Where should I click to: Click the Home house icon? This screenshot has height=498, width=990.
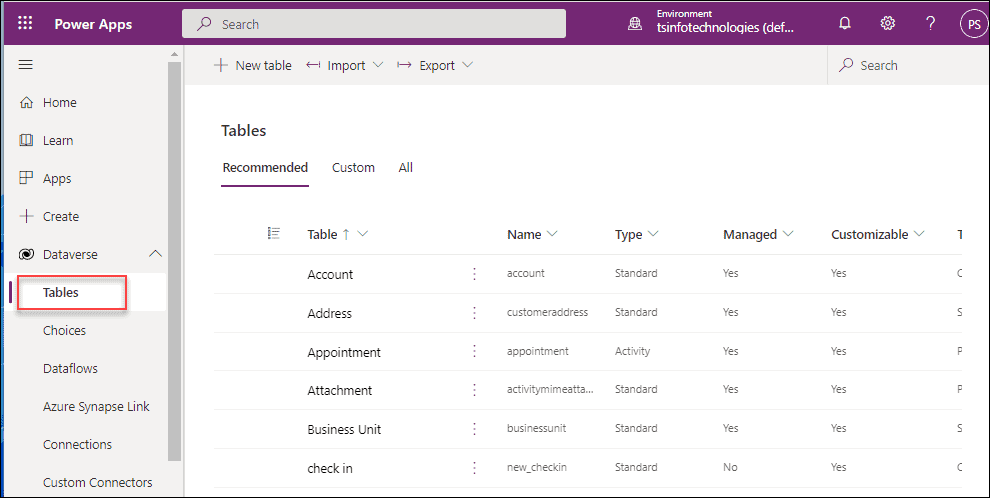[x=27, y=102]
